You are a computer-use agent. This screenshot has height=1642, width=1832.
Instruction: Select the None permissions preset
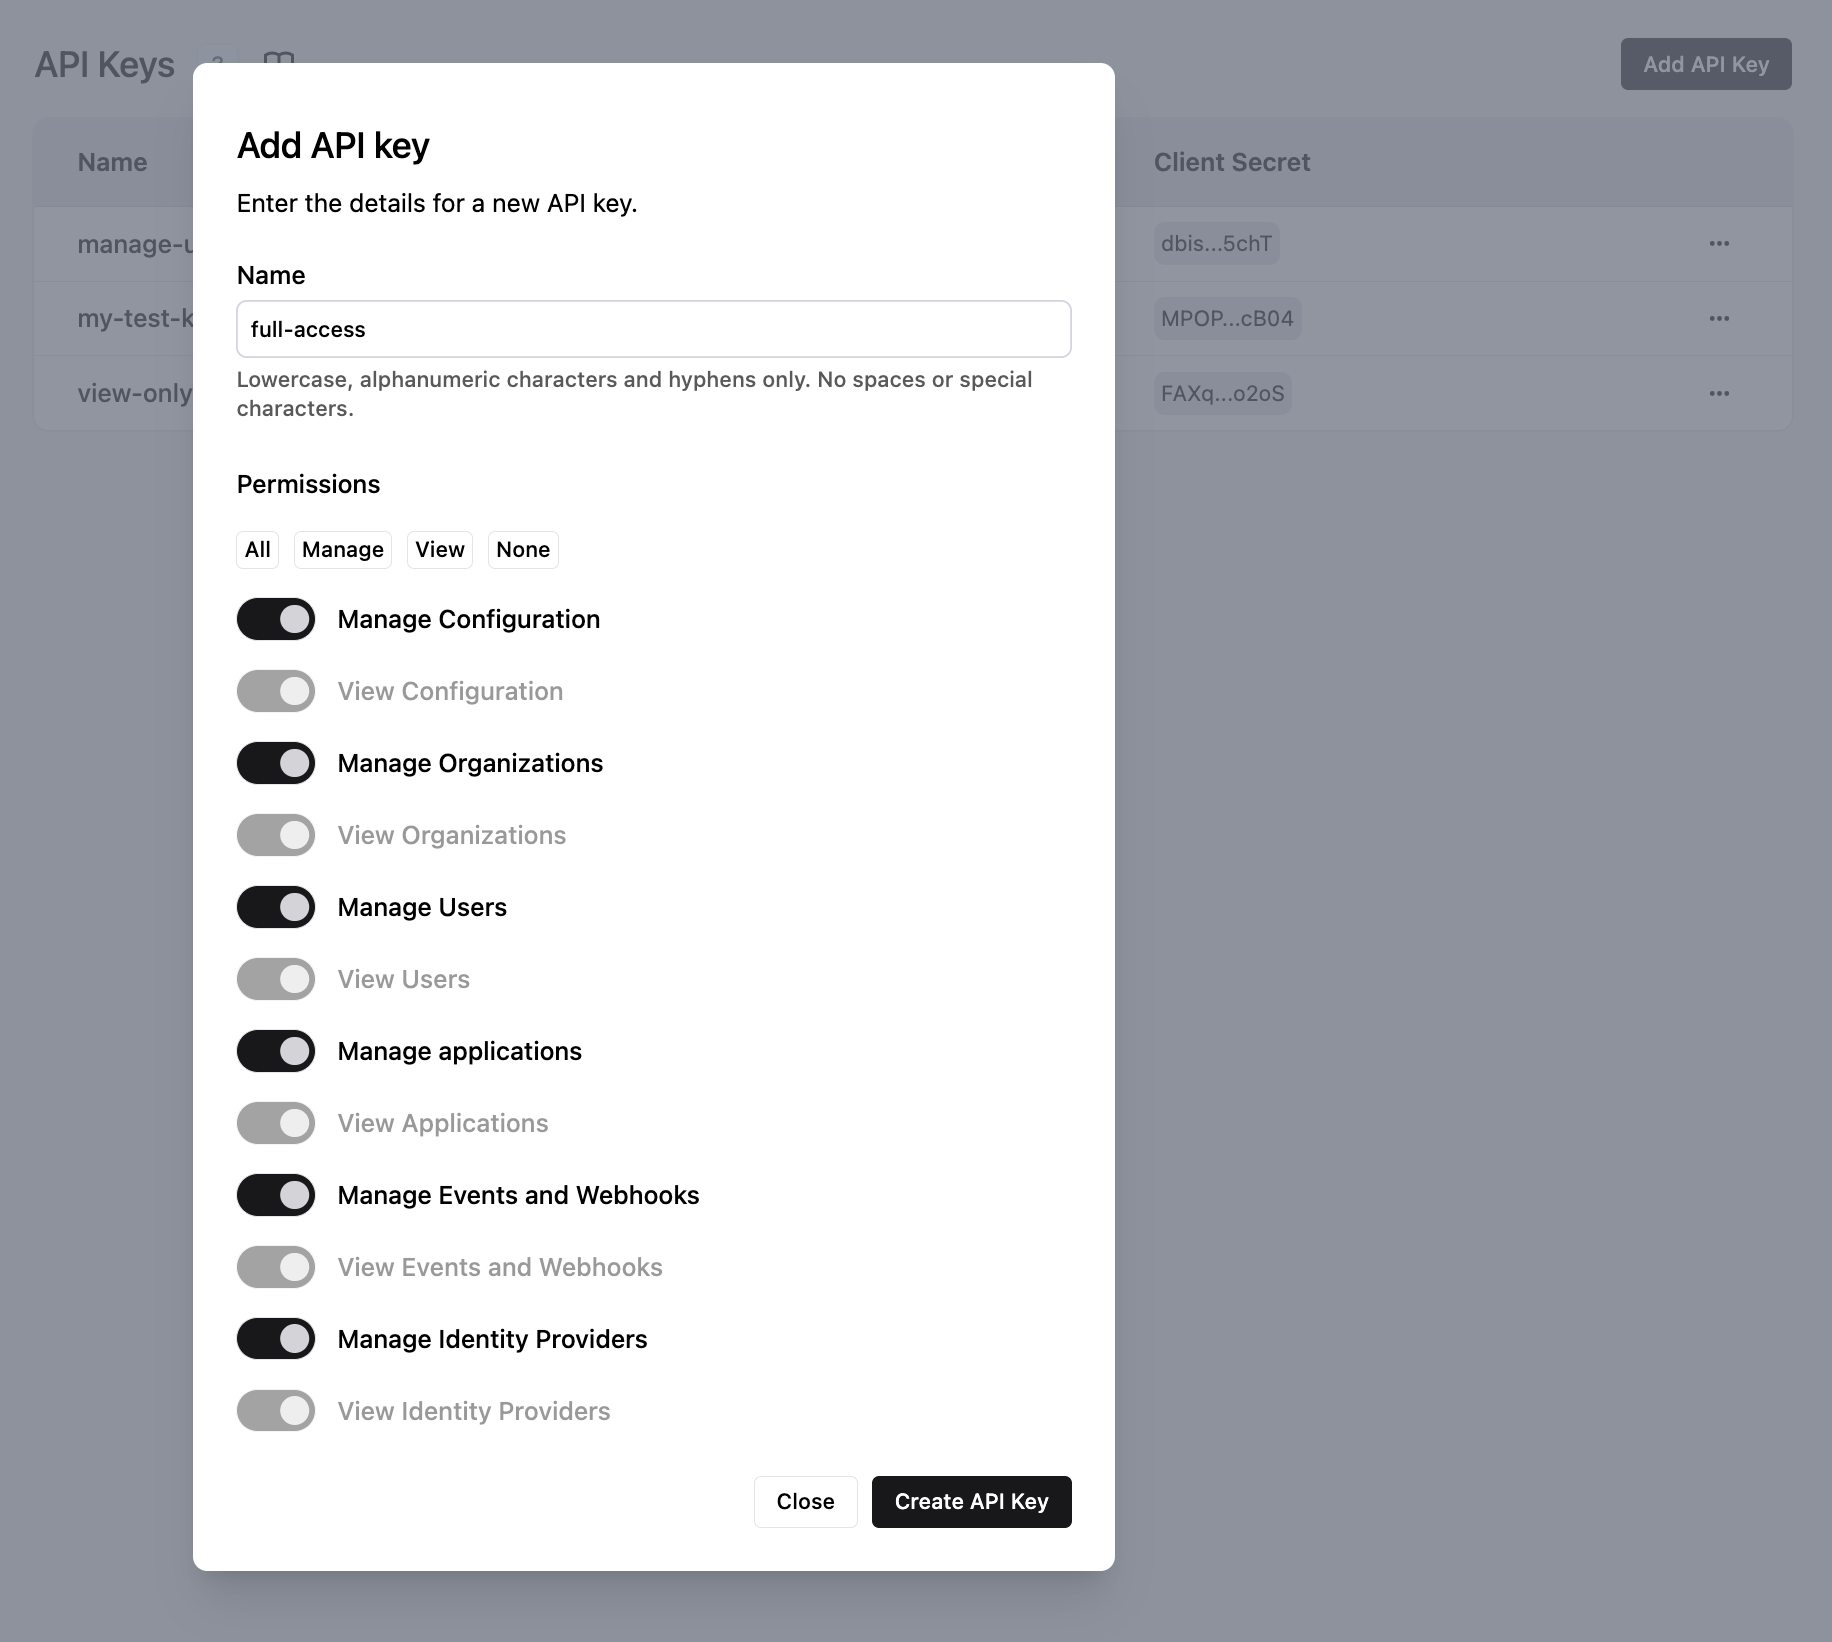[x=522, y=549]
